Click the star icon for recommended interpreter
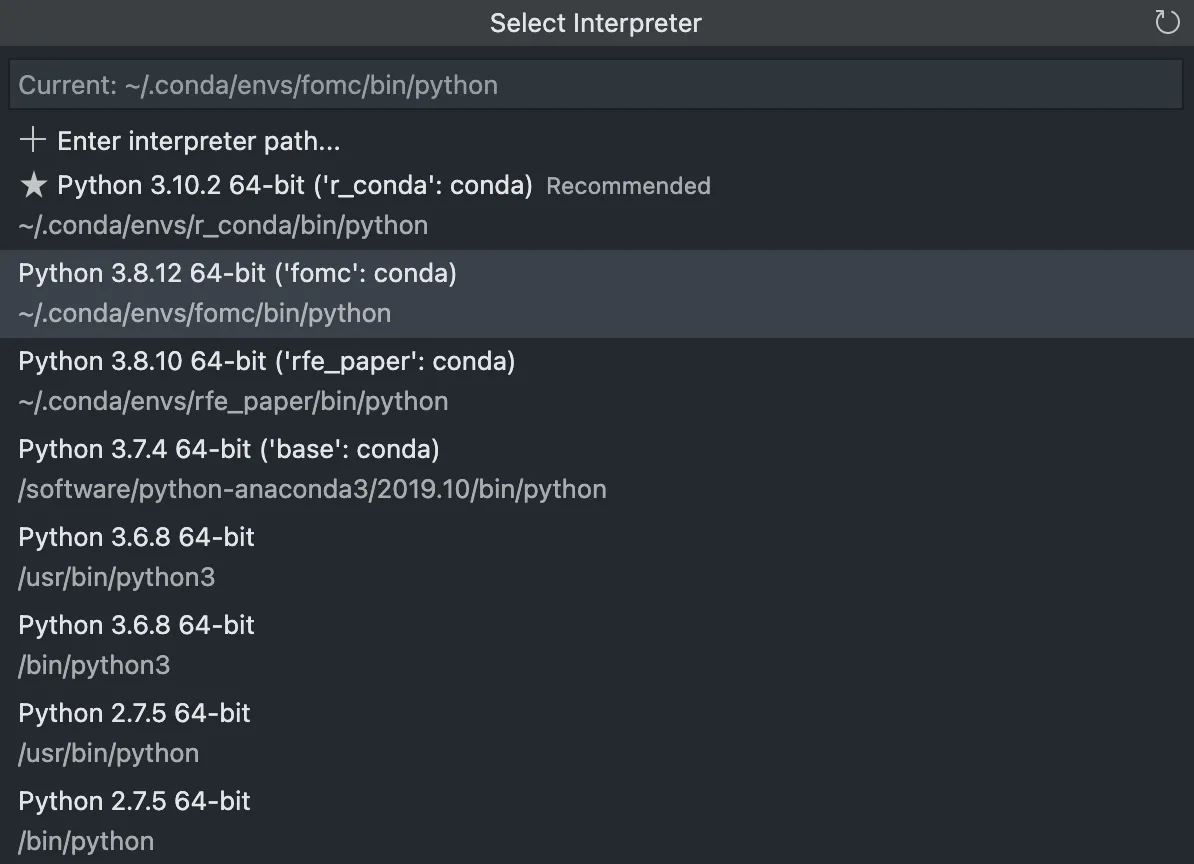 (x=34, y=185)
